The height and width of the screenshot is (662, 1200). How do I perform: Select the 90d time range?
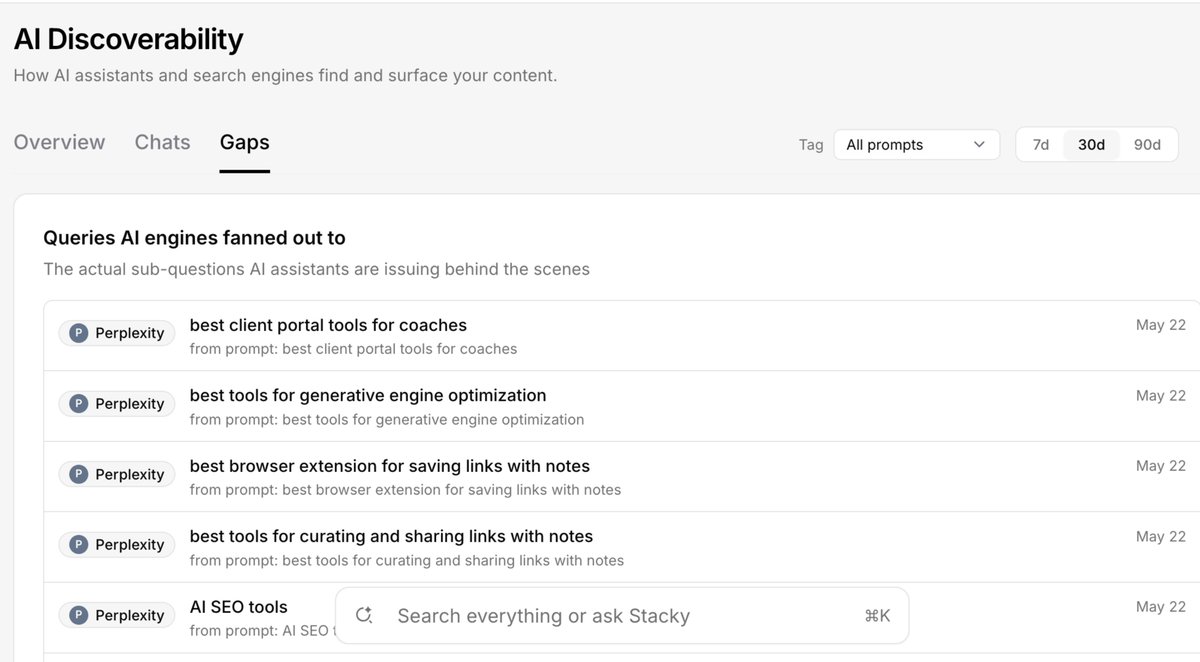click(1147, 145)
